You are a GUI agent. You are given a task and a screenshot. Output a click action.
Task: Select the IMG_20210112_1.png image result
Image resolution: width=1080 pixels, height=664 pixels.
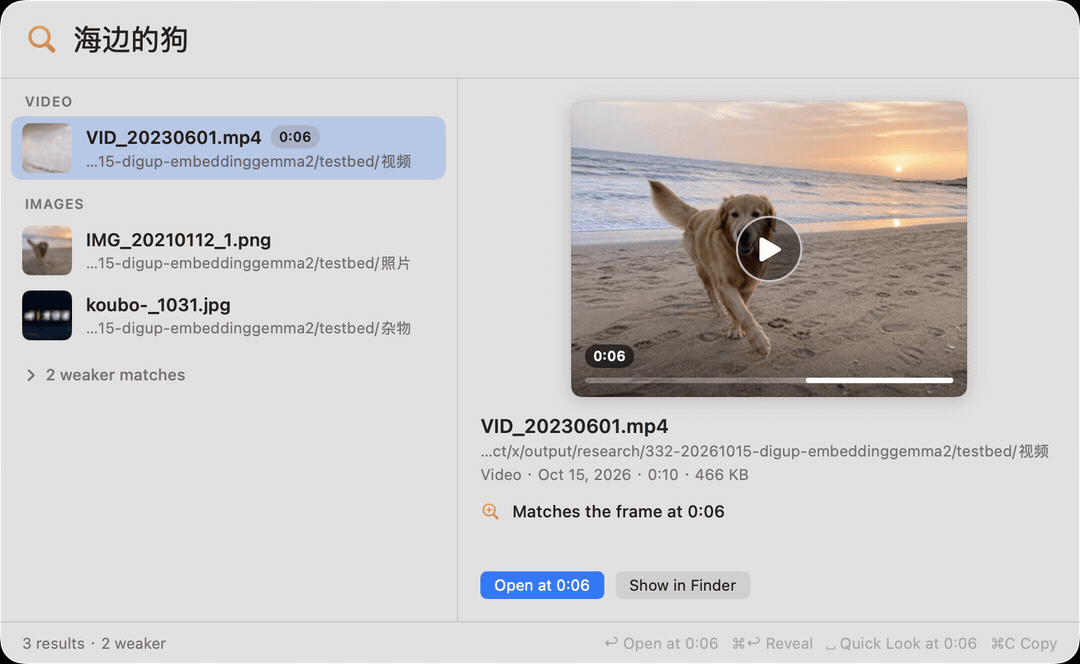tap(228, 251)
